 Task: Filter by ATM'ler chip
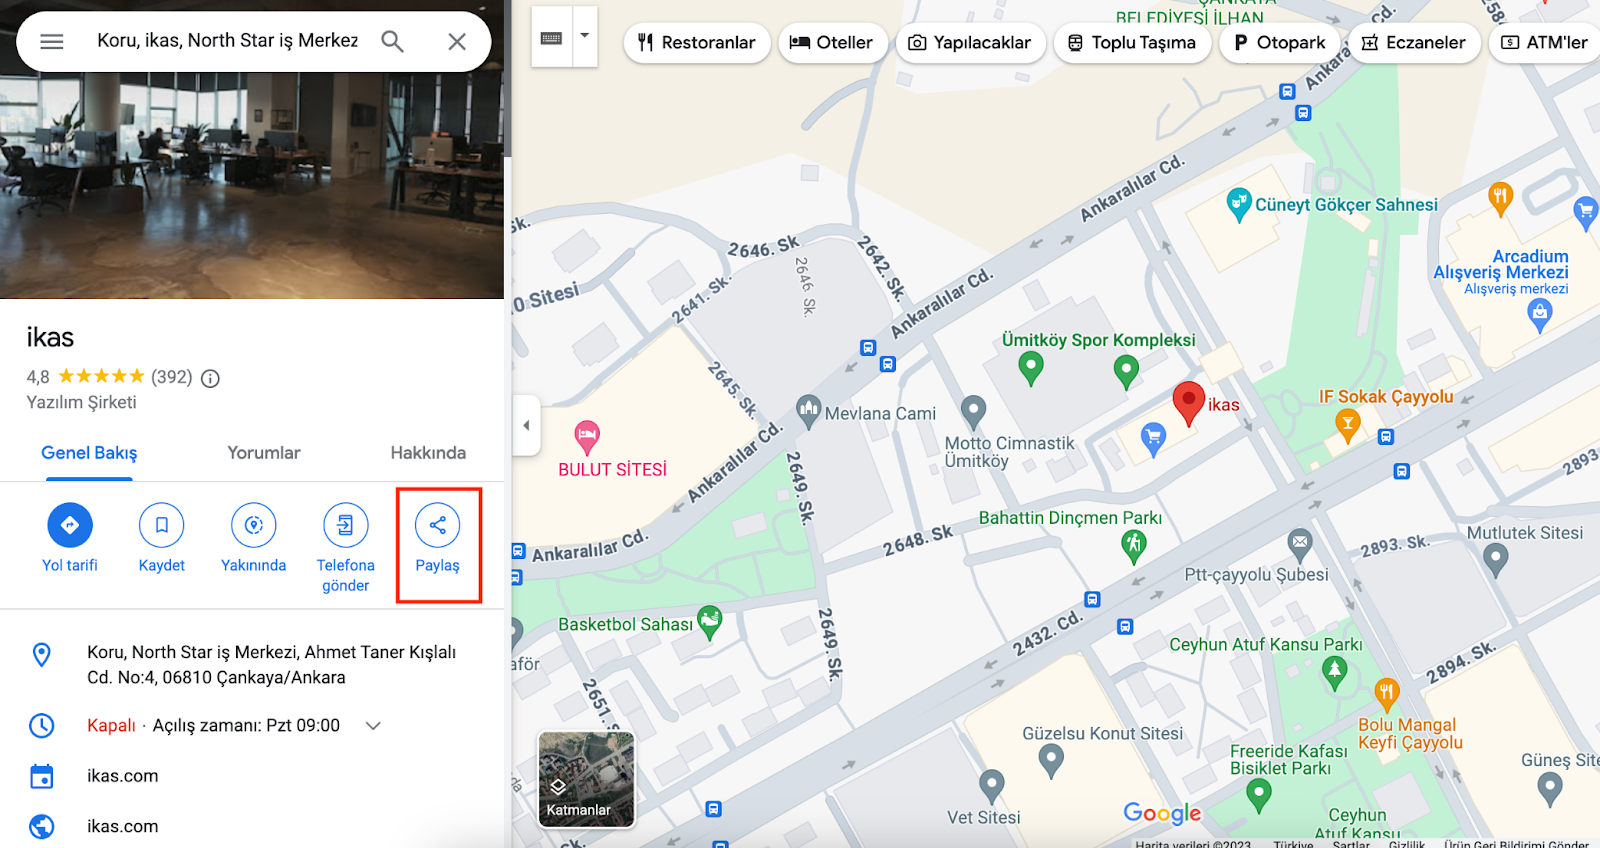pyautogui.click(x=1545, y=42)
